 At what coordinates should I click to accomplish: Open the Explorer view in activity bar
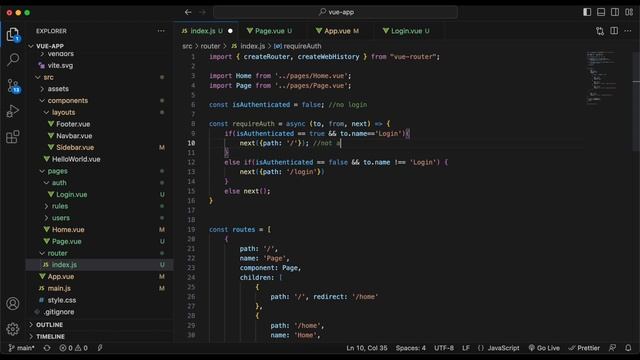(13, 34)
